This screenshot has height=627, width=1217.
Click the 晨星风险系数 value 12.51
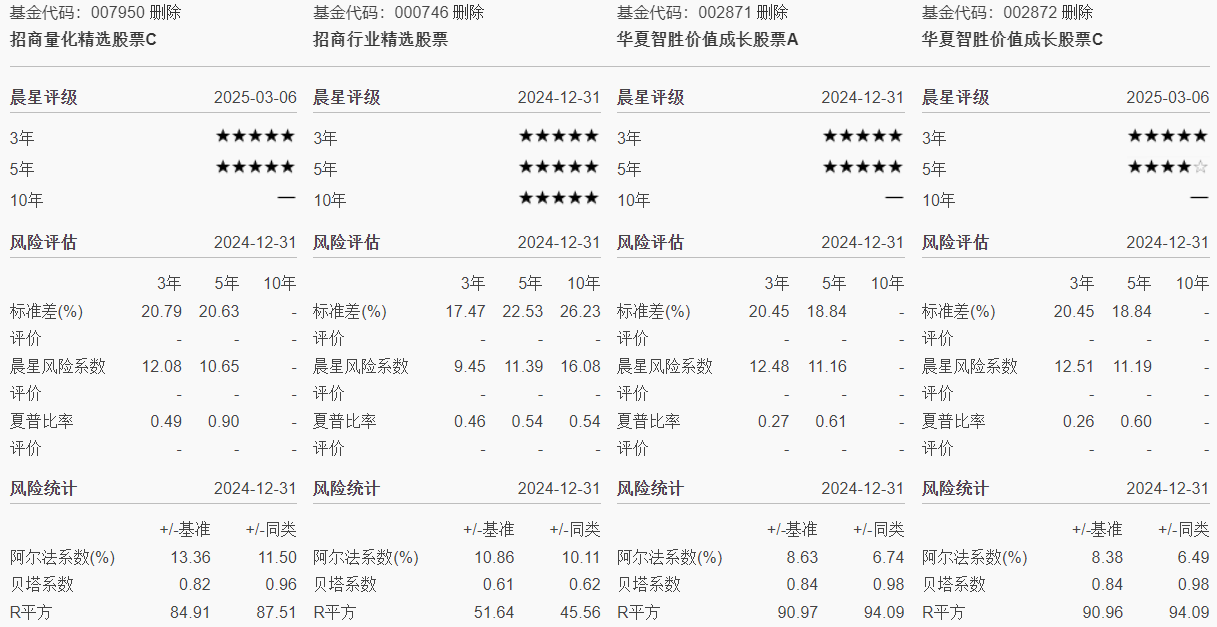click(x=1074, y=367)
